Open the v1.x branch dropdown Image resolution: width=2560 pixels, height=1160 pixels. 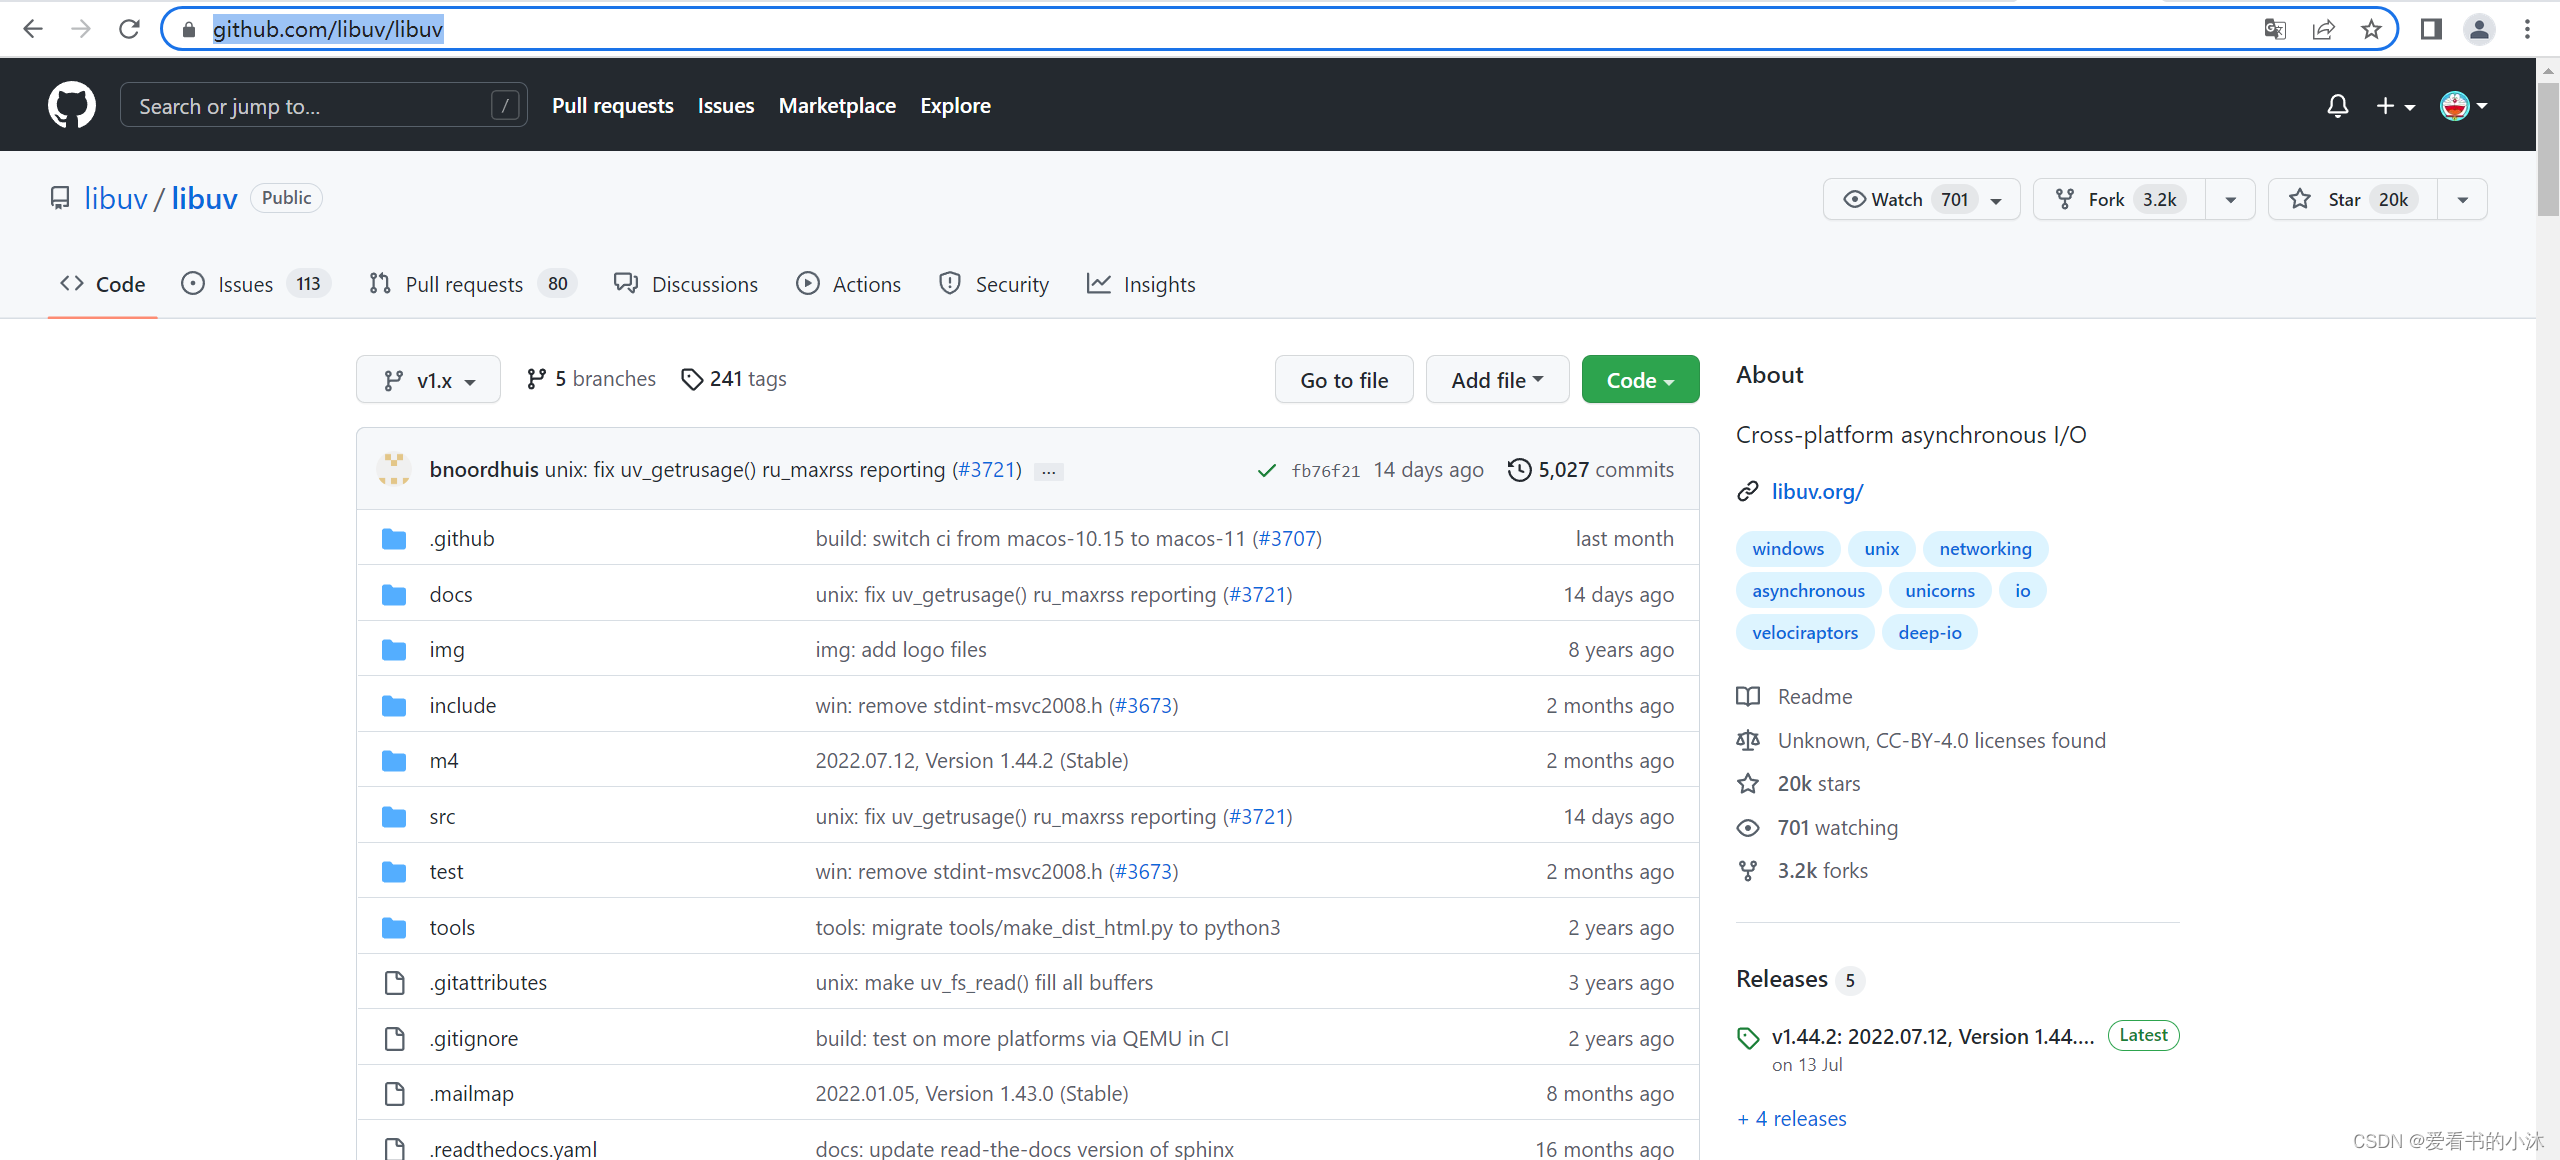pos(428,380)
